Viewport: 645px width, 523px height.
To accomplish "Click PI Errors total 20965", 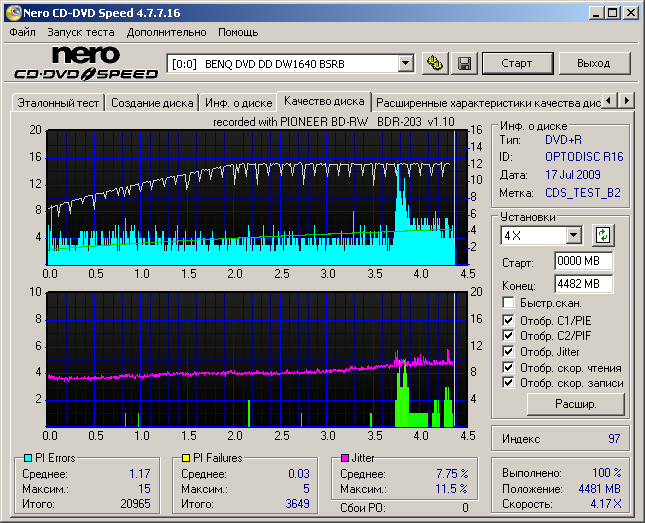I will (135, 504).
